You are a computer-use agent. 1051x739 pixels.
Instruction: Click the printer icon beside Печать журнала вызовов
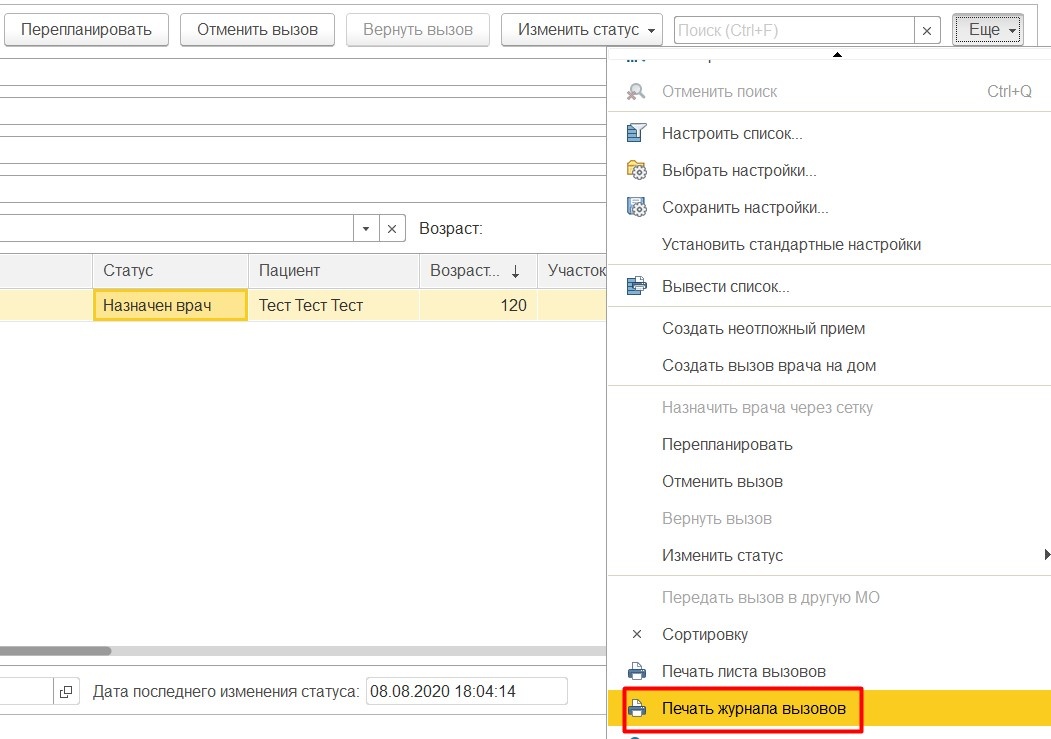click(x=636, y=709)
